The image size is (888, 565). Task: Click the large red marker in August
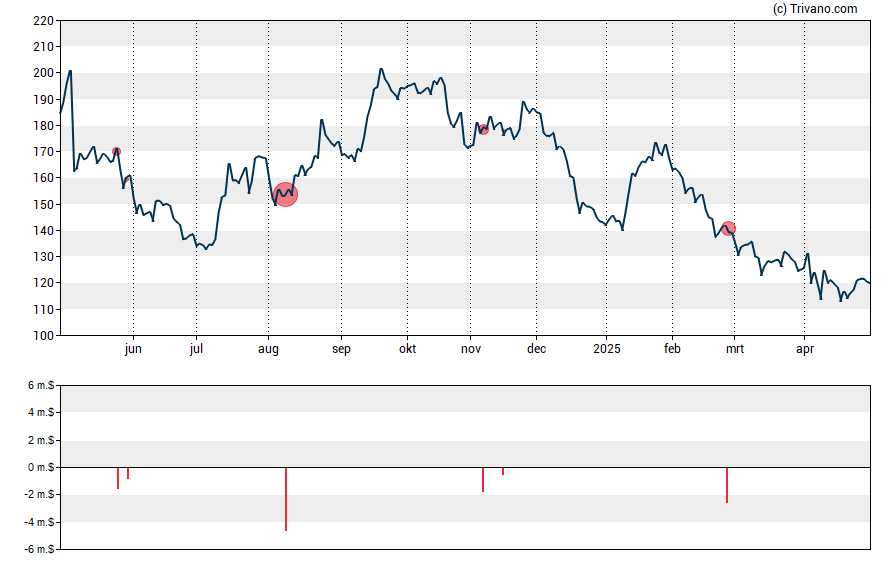pyautogui.click(x=285, y=195)
